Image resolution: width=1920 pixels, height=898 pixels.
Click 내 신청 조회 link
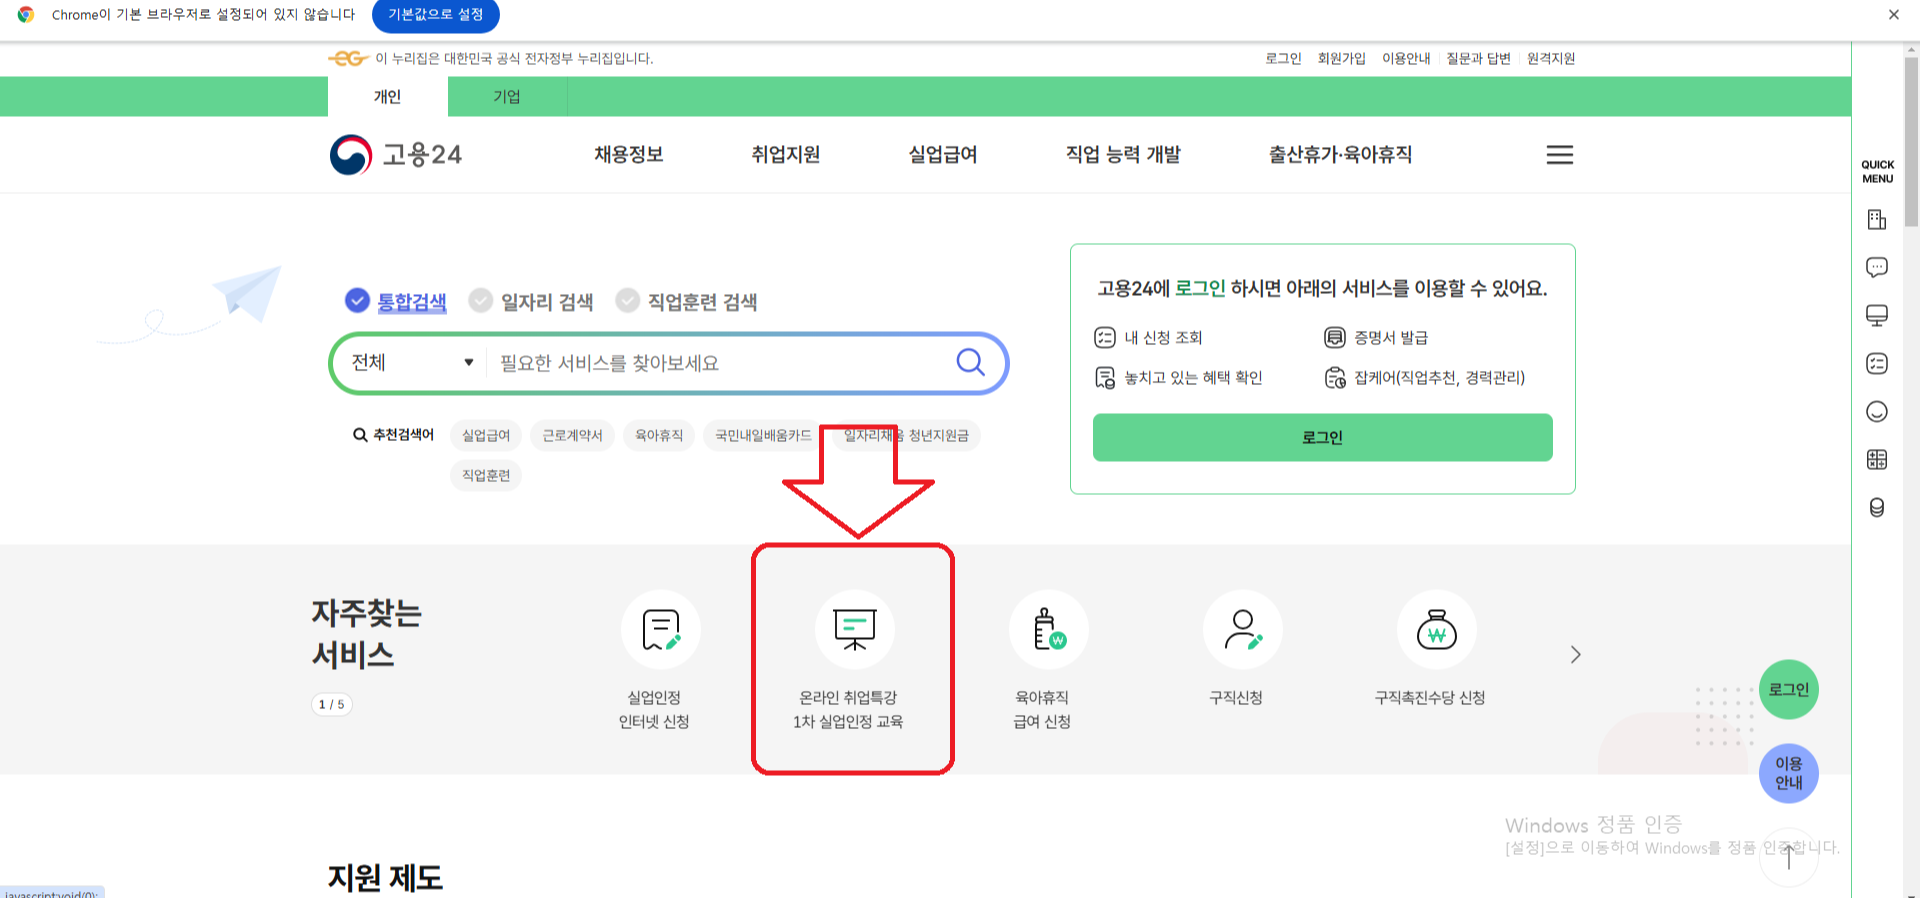click(1148, 338)
